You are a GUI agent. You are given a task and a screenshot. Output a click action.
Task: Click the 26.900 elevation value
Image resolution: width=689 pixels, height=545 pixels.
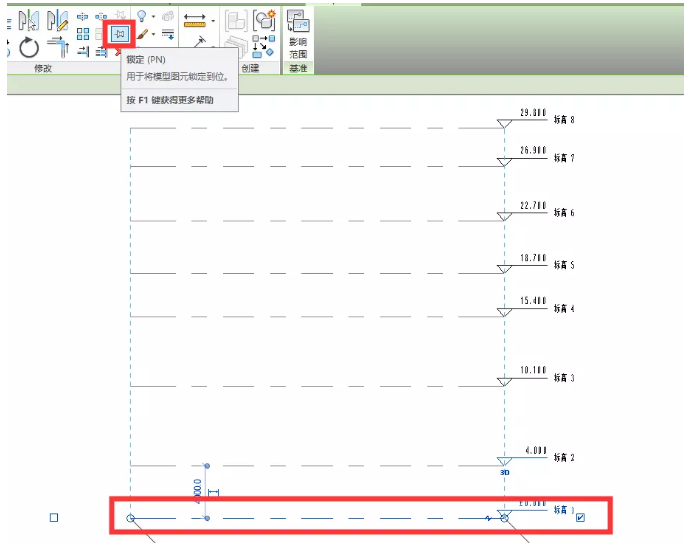pyautogui.click(x=533, y=150)
